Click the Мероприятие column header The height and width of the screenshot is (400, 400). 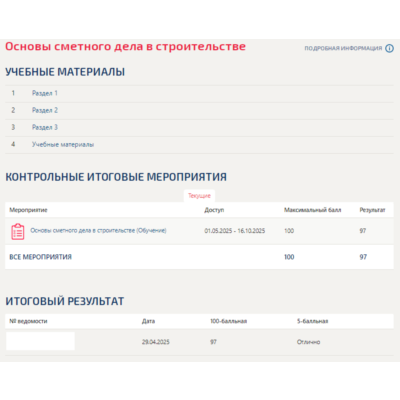(x=28, y=210)
